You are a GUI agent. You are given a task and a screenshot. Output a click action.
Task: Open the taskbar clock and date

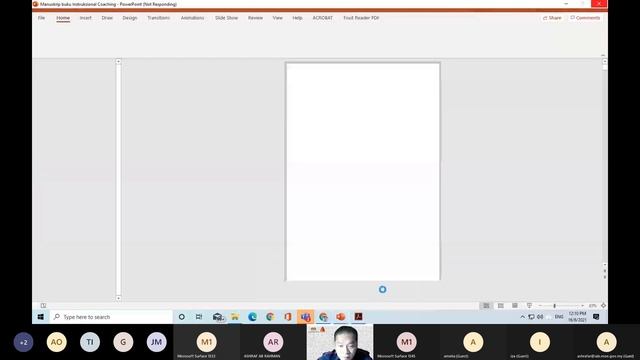point(577,317)
